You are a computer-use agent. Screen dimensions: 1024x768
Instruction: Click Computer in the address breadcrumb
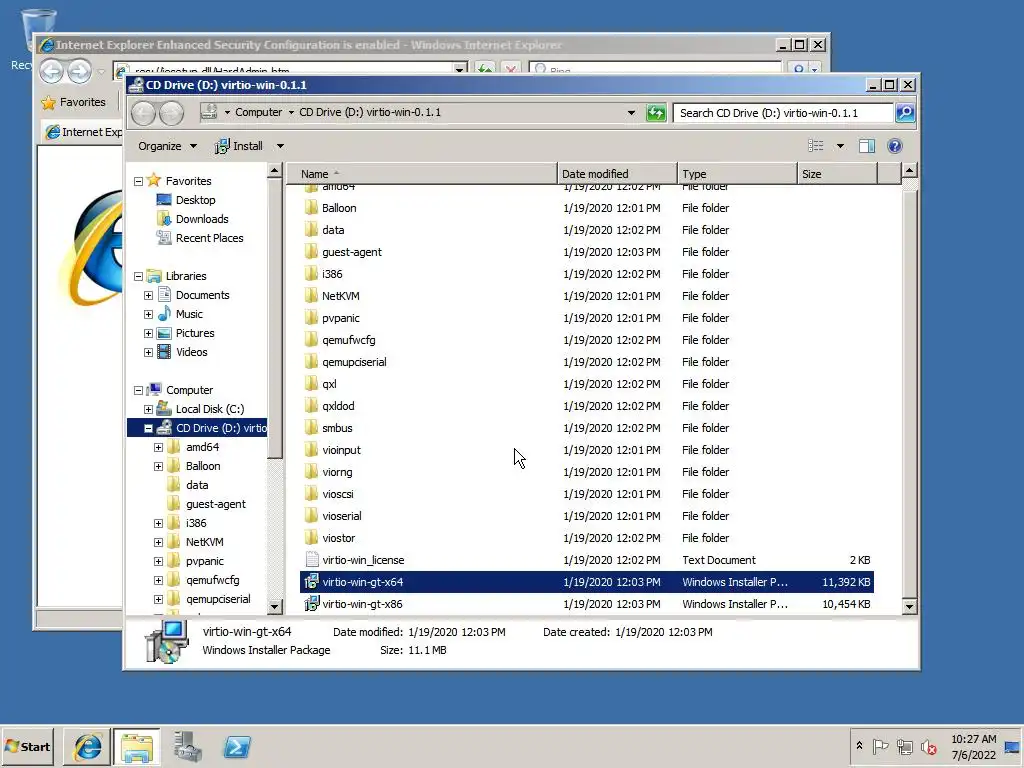[259, 112]
